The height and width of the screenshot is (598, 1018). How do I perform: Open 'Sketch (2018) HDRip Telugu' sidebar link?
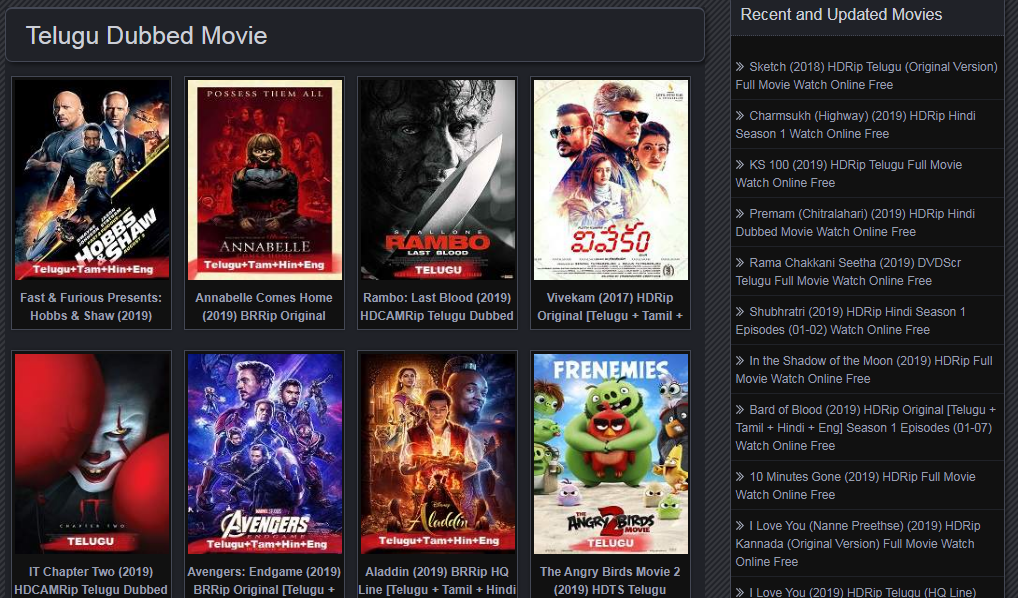(x=866, y=76)
